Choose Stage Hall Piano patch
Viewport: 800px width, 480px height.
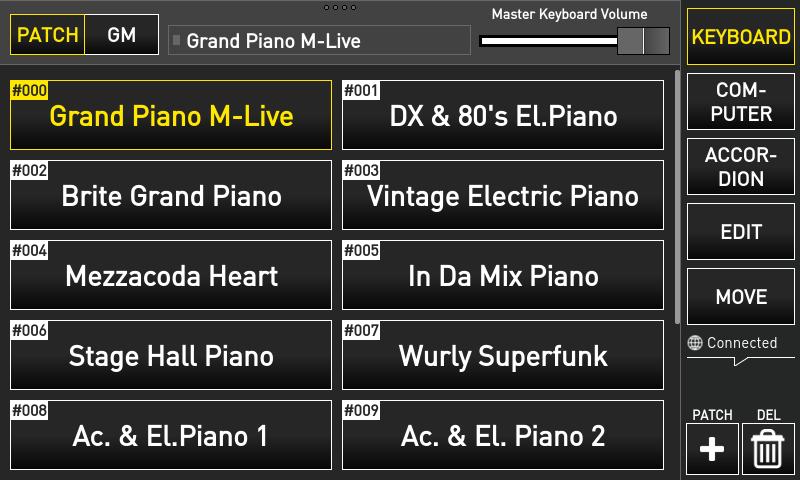point(171,356)
